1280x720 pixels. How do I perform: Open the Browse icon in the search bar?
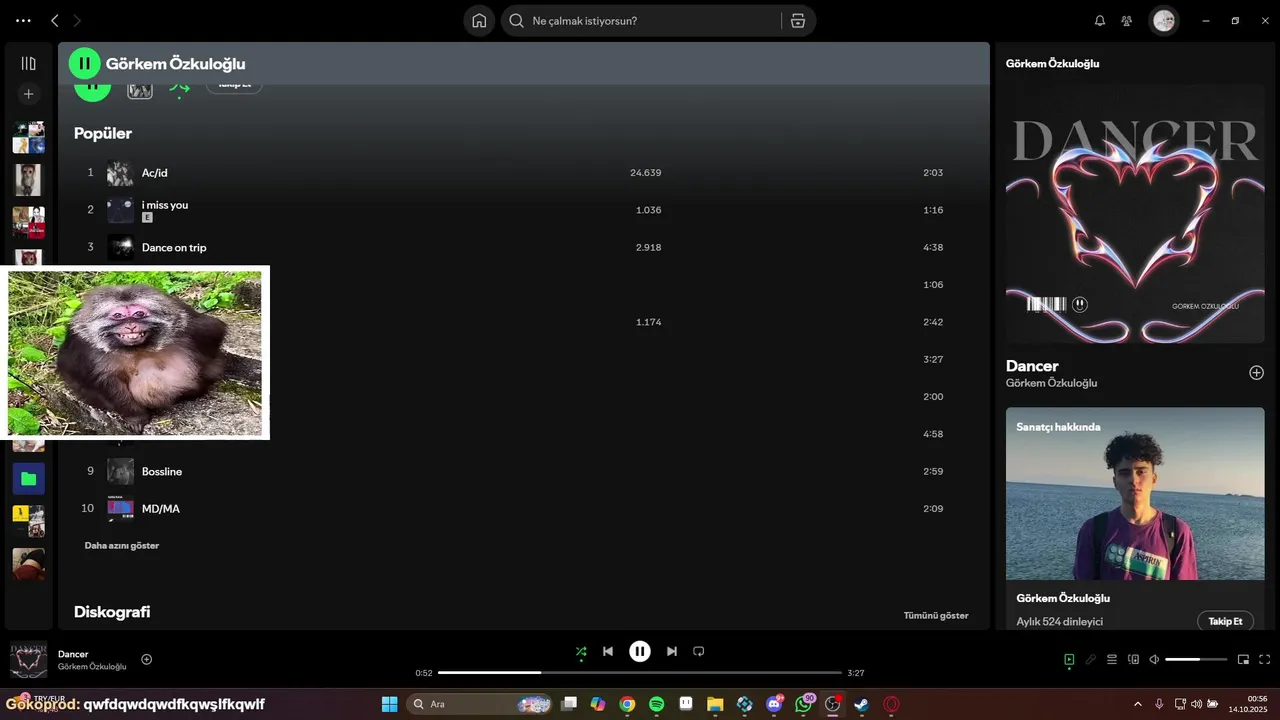tap(798, 20)
